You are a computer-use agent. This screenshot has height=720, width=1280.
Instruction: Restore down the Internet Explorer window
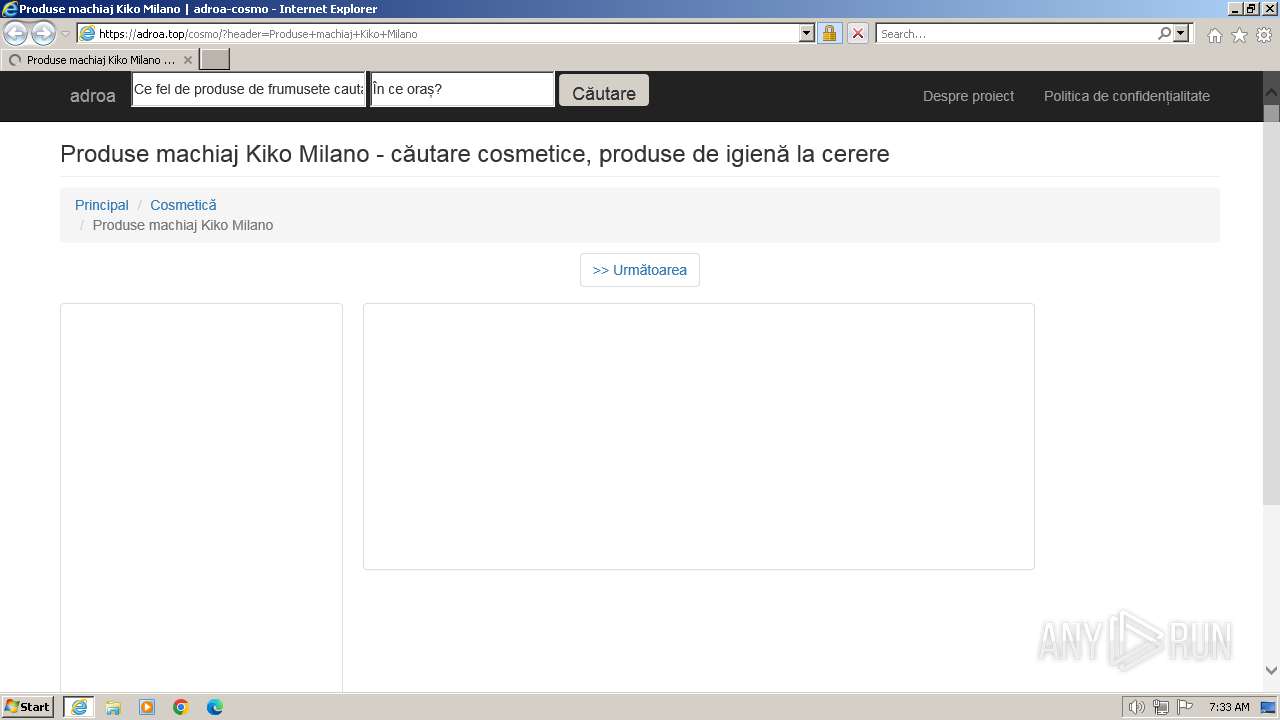[x=1252, y=9]
